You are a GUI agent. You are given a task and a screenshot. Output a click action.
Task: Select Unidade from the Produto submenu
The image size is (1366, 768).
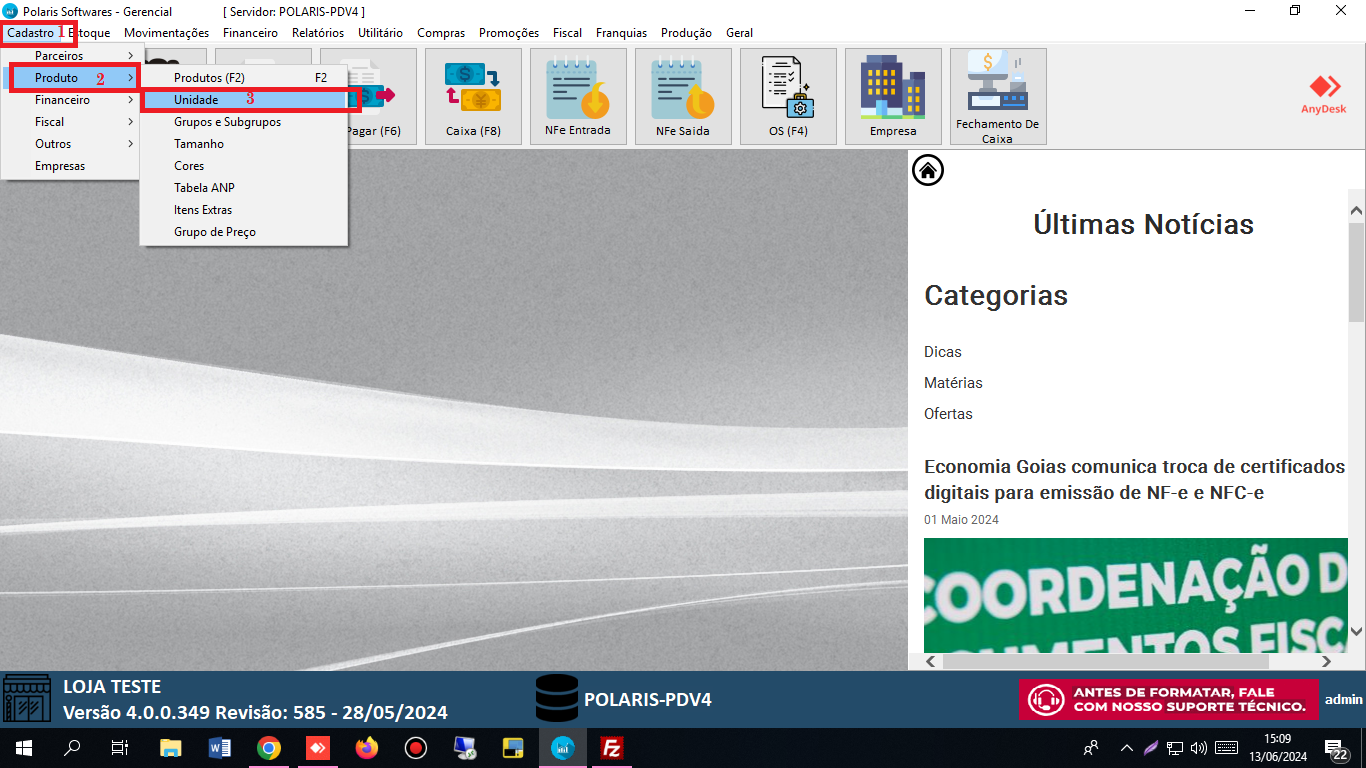(196, 100)
